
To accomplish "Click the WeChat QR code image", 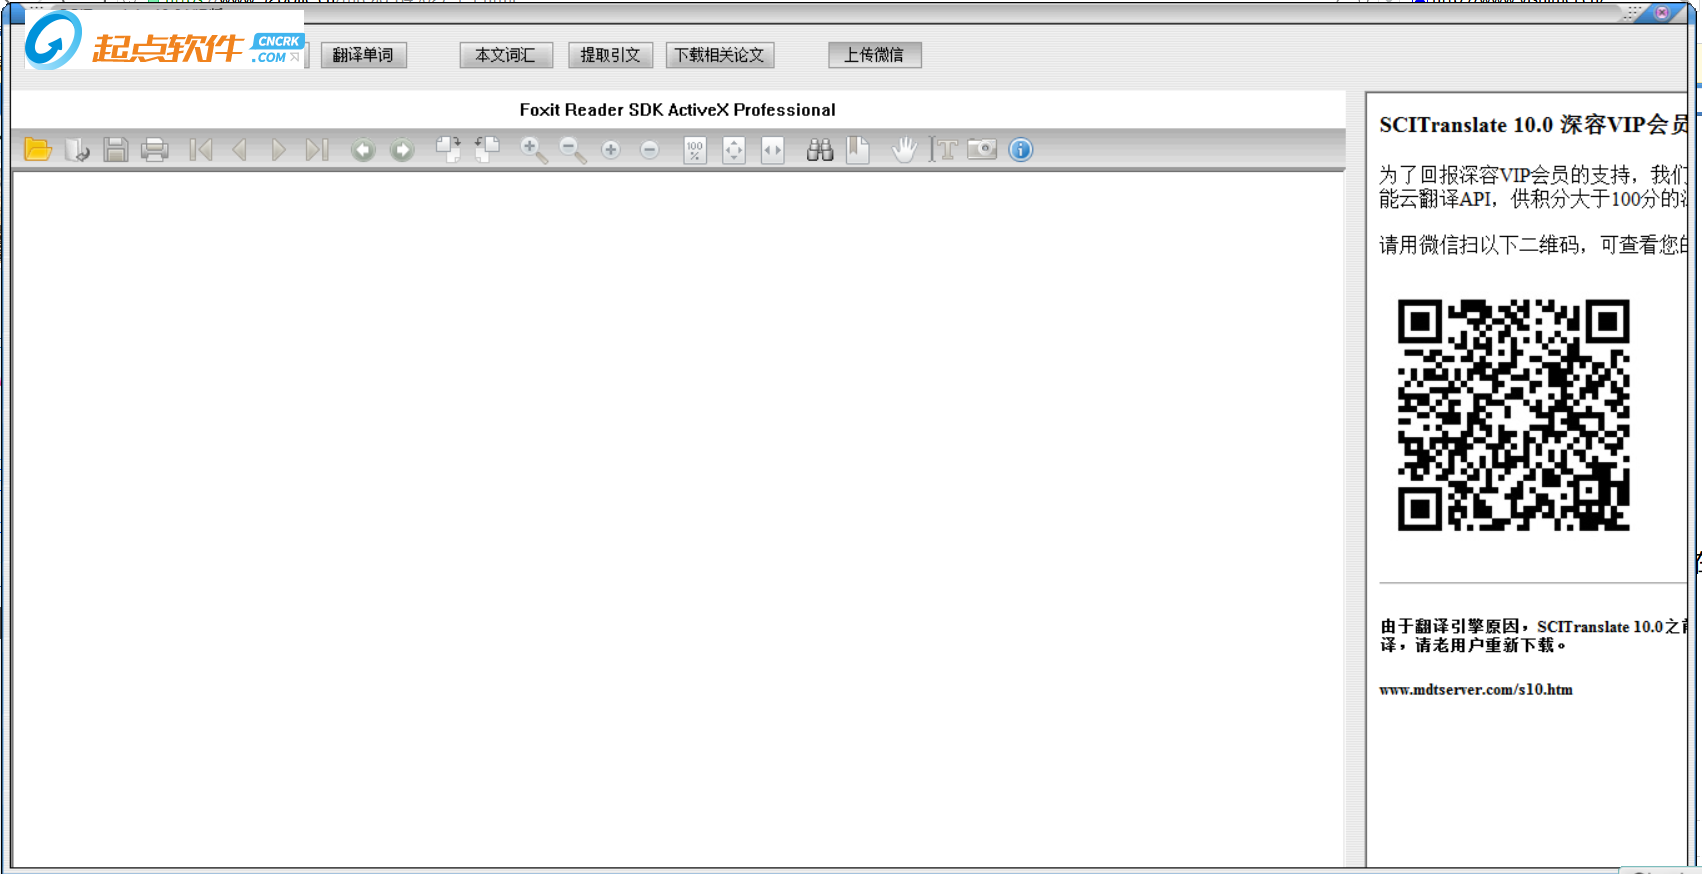I will [1514, 415].
